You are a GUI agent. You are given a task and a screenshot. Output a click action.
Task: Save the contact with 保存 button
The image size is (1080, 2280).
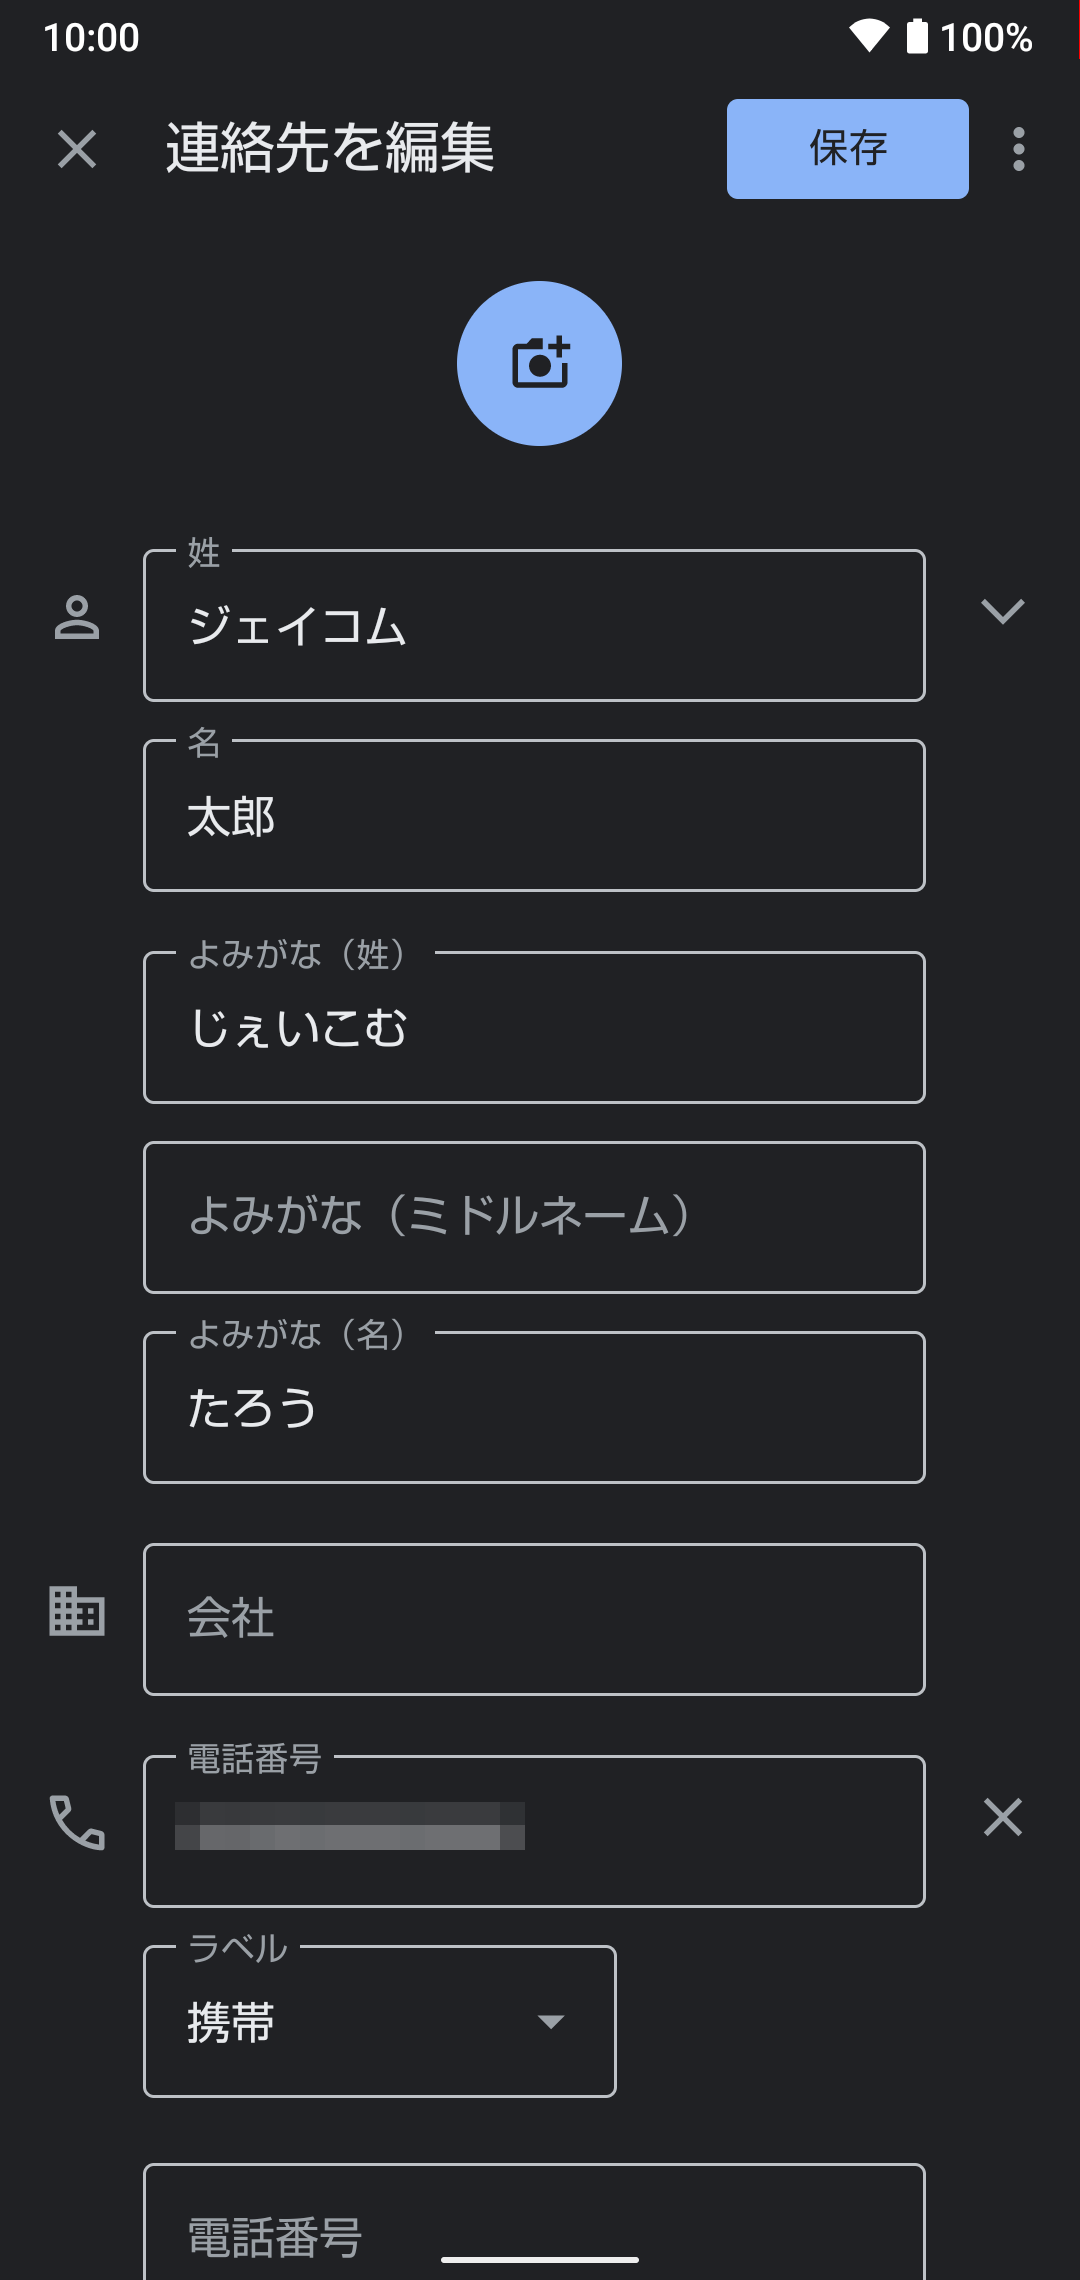tap(847, 149)
